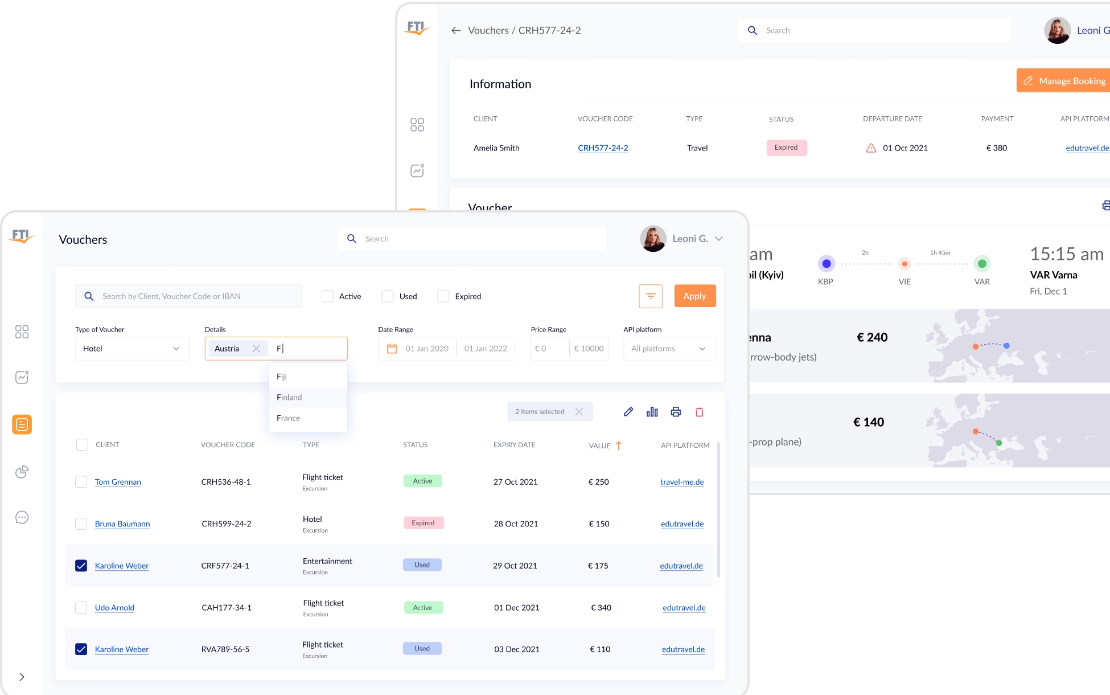Open analytics chart icon in Vouchers sidebar
1110x695 pixels.
click(22, 377)
